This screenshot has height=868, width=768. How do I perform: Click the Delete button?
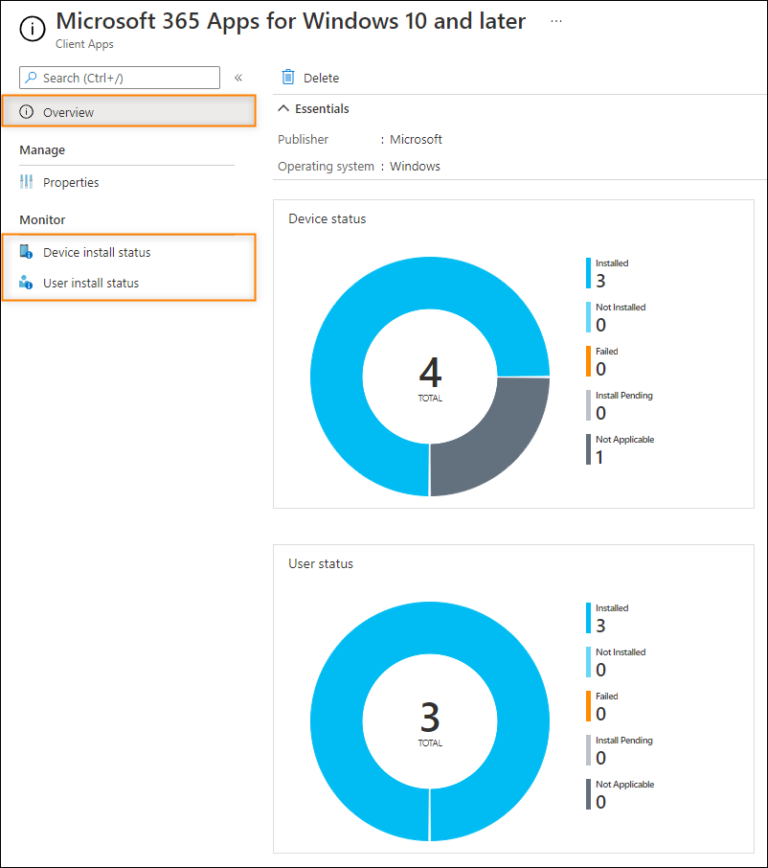click(311, 77)
